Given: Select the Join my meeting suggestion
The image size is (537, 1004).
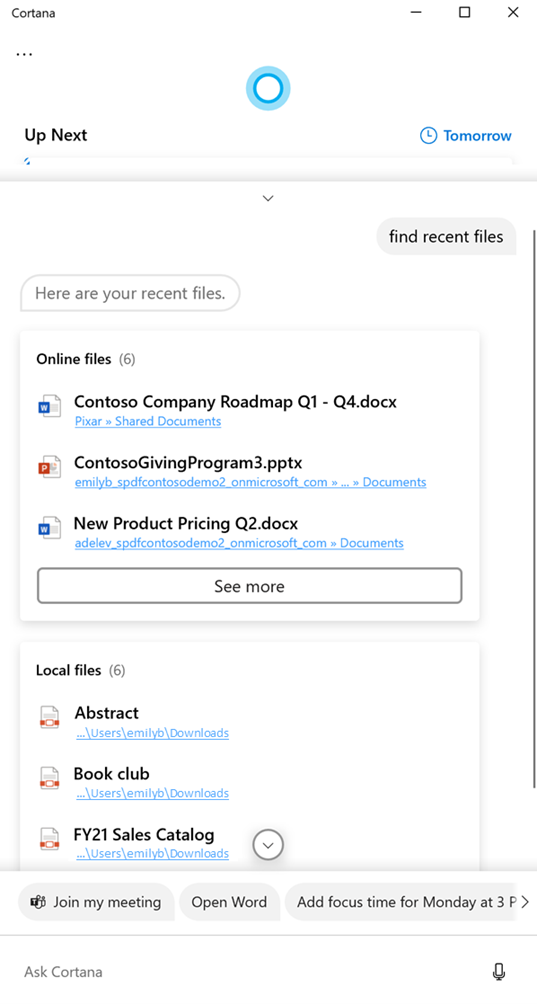Looking at the screenshot, I should pyautogui.click(x=96, y=902).
